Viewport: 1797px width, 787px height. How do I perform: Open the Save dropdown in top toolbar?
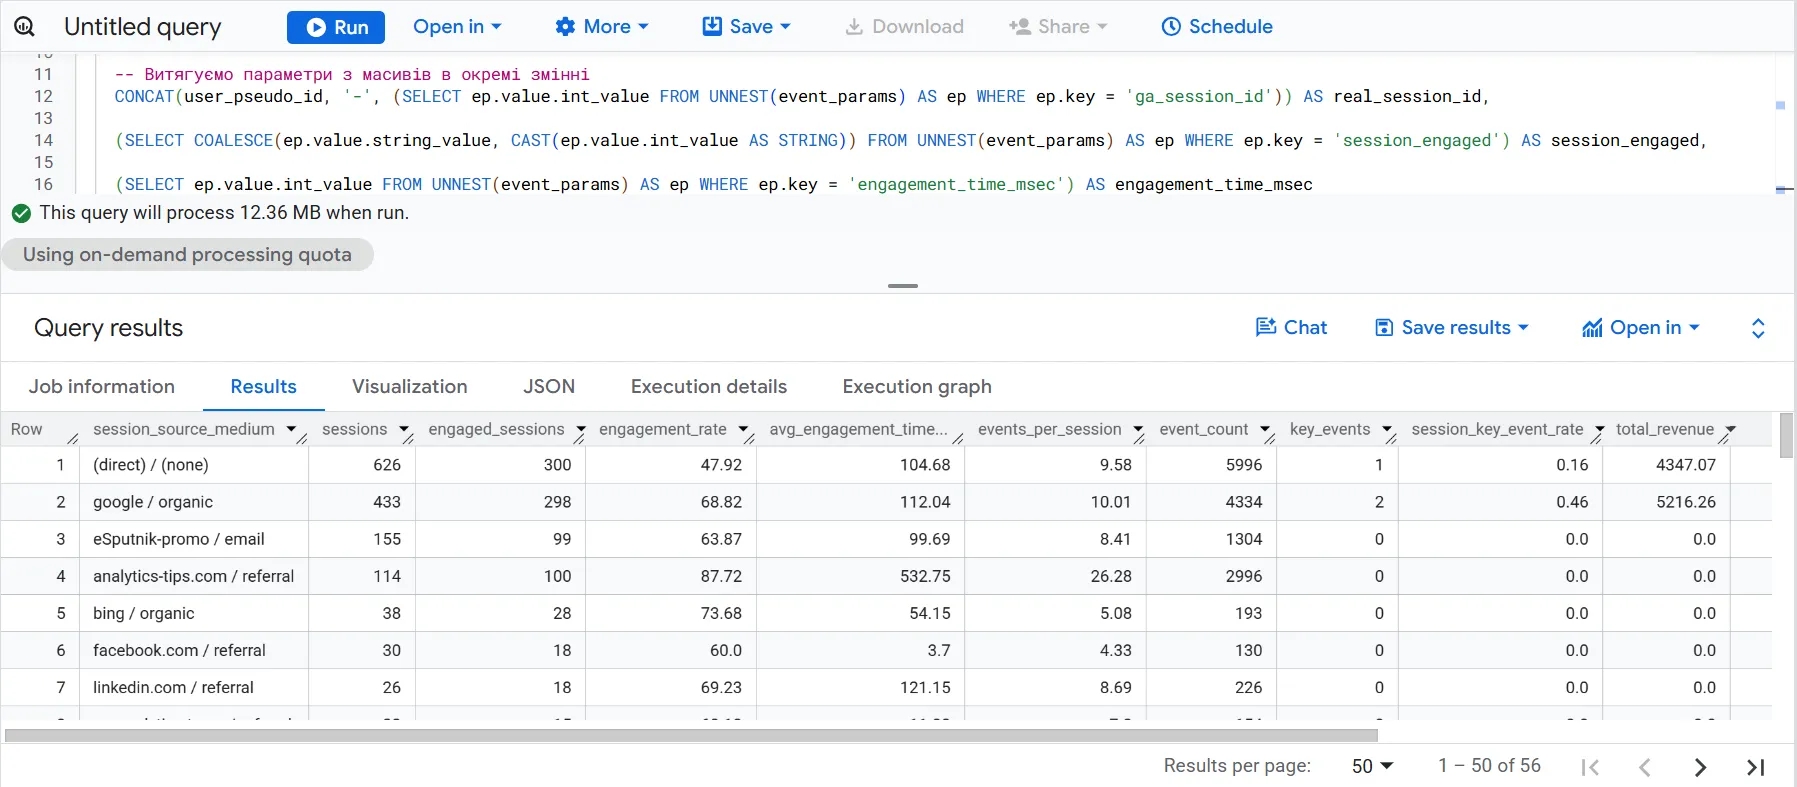(x=747, y=27)
